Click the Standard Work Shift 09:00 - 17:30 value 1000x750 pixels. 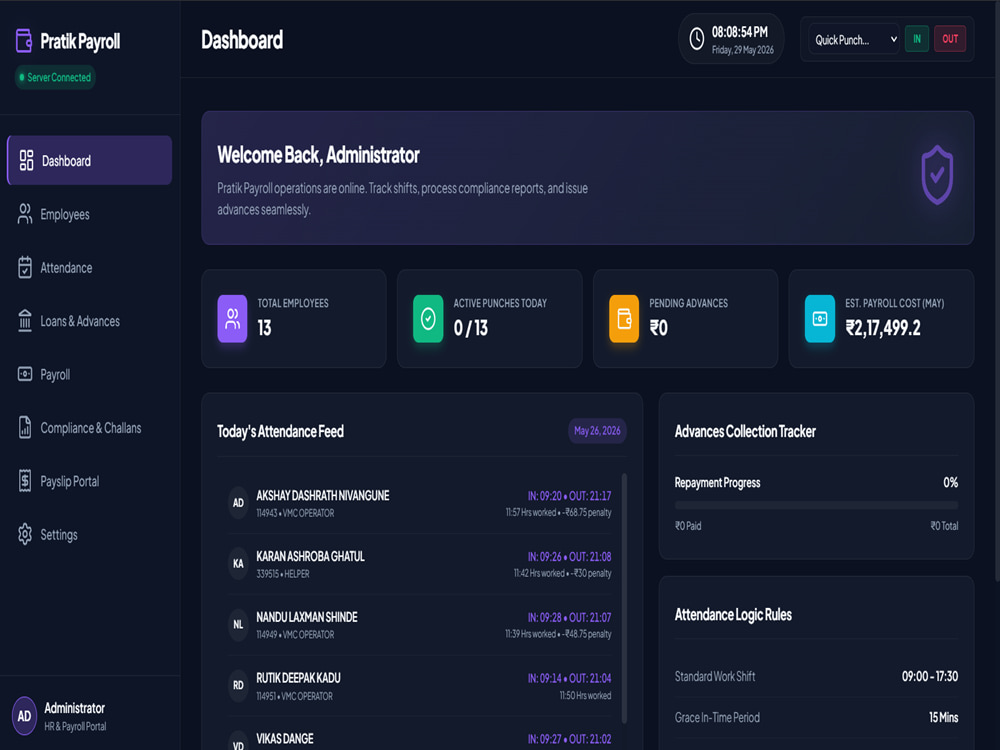pyautogui.click(x=930, y=676)
